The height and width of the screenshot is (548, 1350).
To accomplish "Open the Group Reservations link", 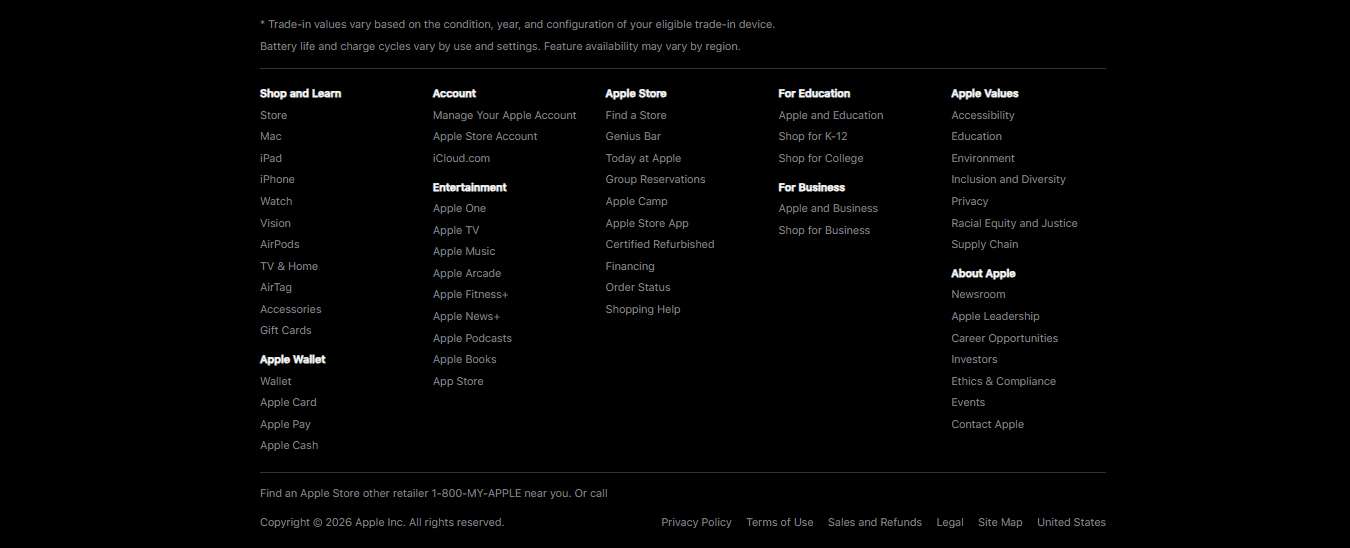I will (x=655, y=179).
